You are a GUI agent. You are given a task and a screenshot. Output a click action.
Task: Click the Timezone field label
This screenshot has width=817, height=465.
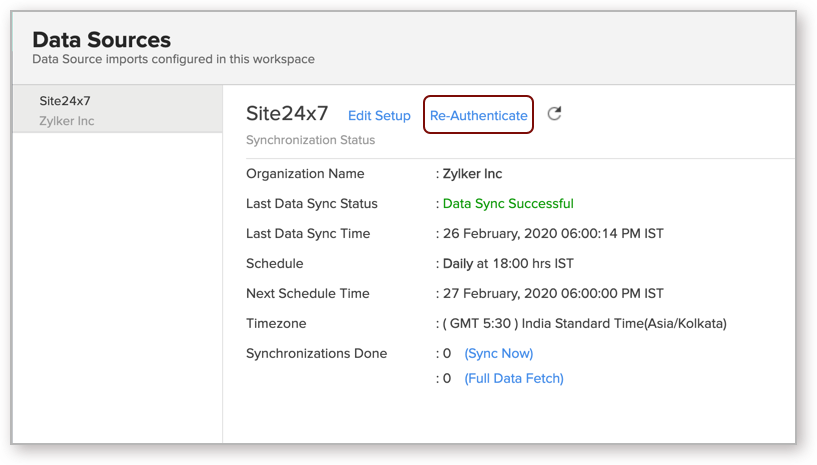276,324
